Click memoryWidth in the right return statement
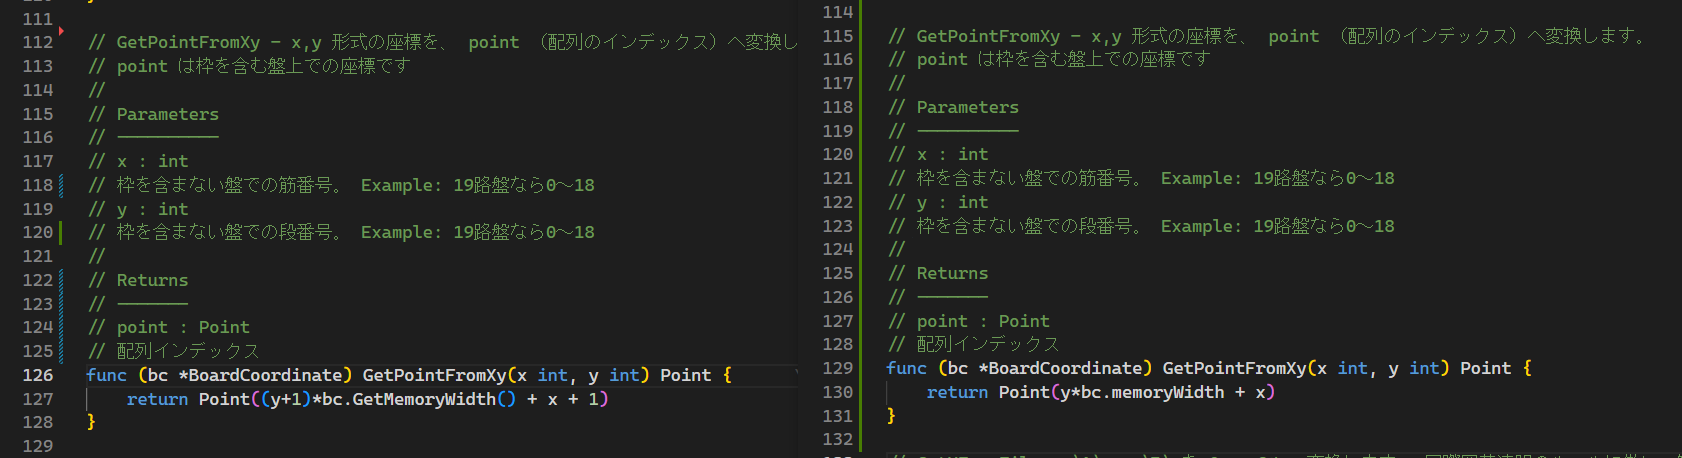Screen dimensions: 1682x458 [1167, 392]
